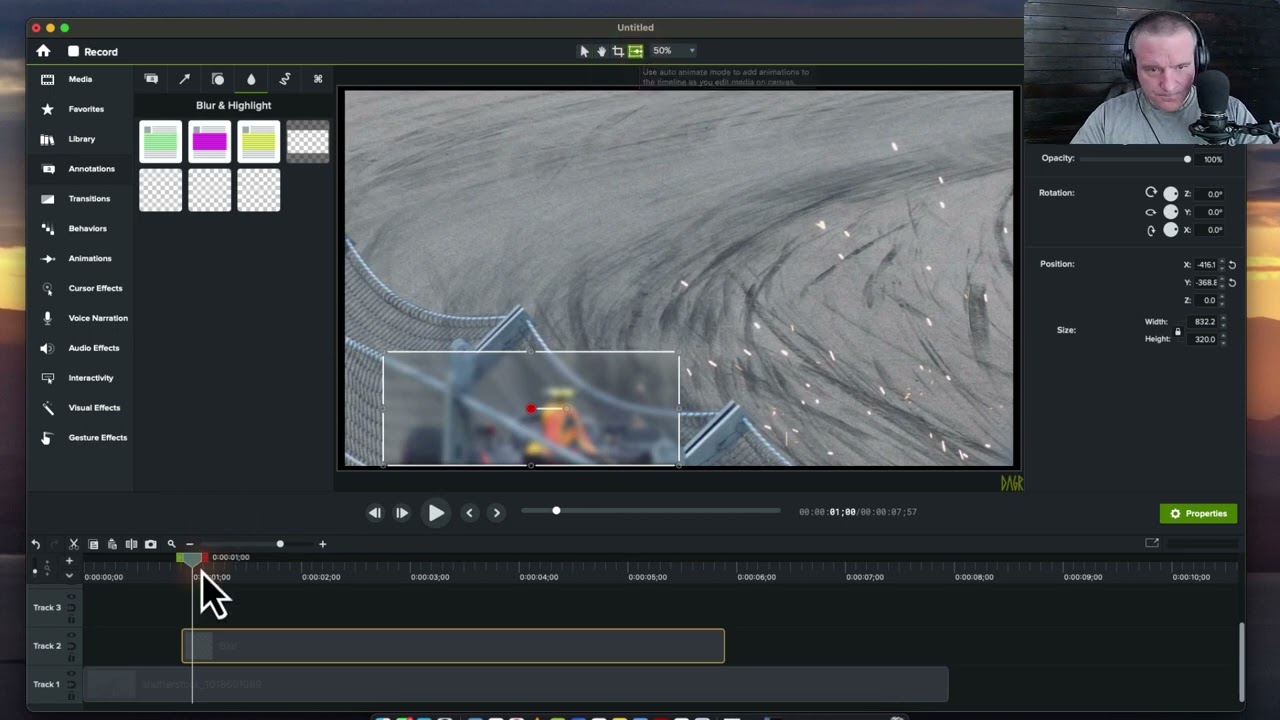Choose the yellow highlight preset
The width and height of the screenshot is (1280, 720).
click(258, 142)
